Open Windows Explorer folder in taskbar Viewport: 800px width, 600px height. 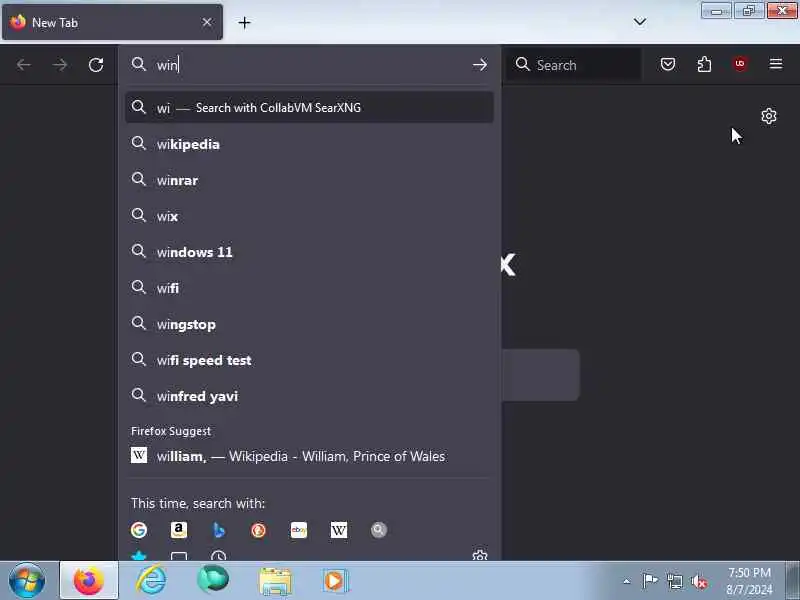pyautogui.click(x=276, y=582)
